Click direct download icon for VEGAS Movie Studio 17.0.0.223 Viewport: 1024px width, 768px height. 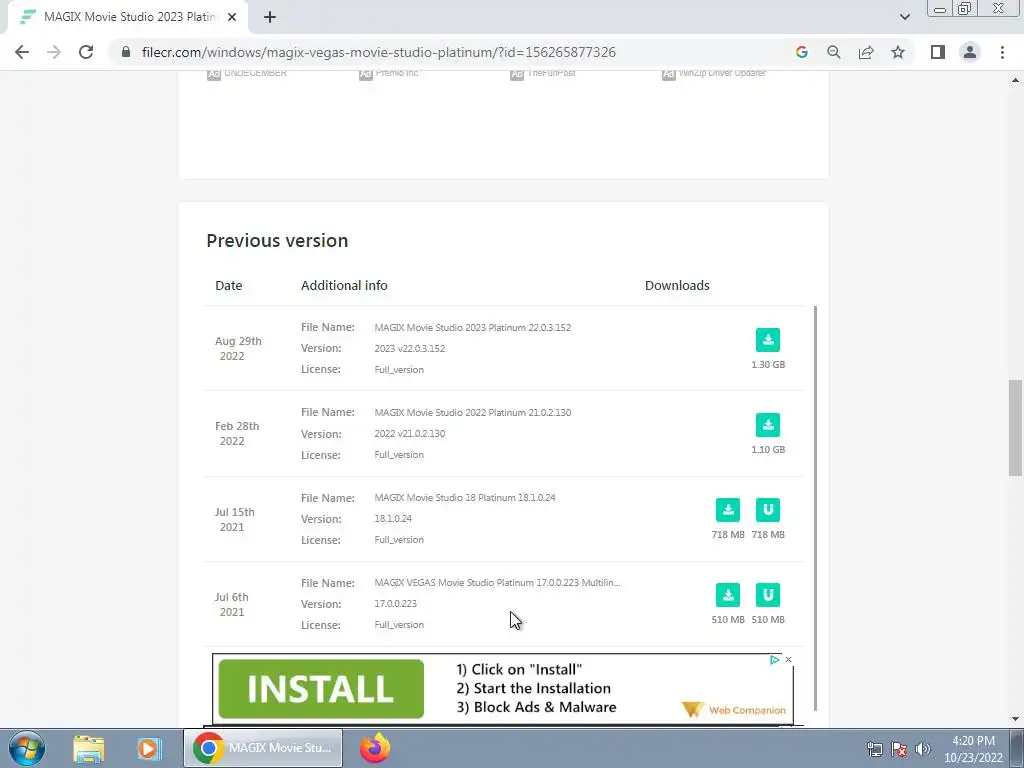tap(728, 595)
